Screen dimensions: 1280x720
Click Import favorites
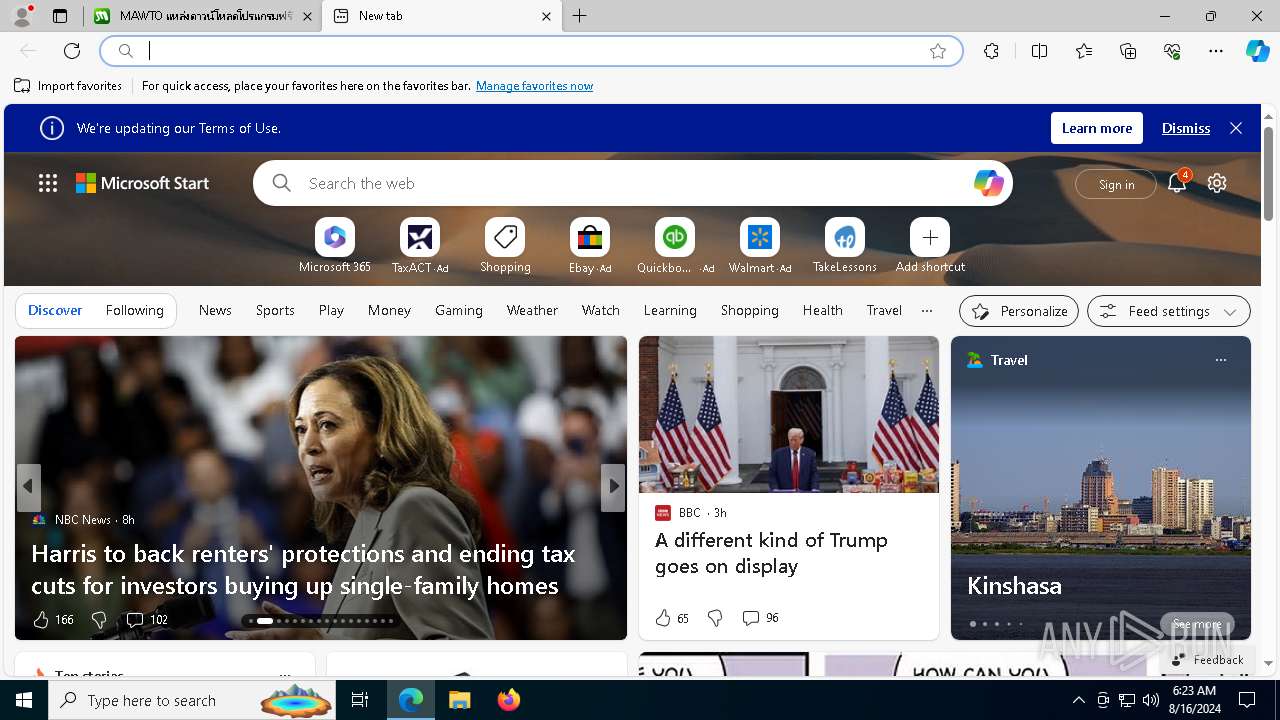coord(68,86)
